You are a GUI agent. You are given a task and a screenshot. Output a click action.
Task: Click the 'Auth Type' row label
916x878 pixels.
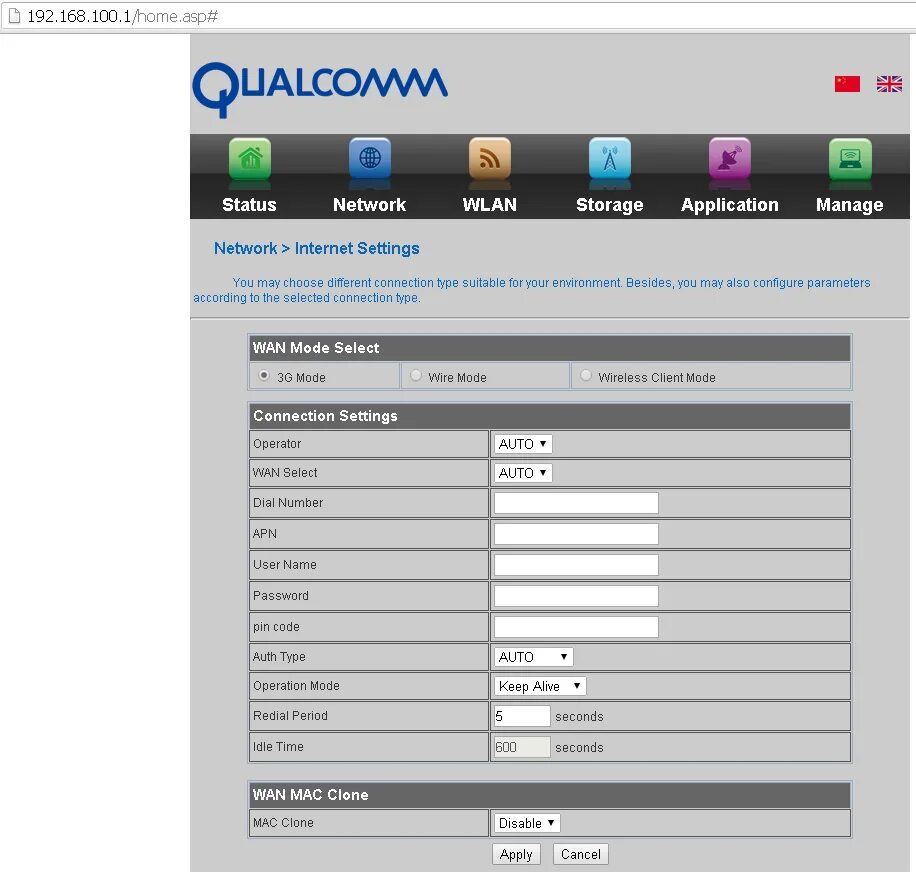(279, 657)
